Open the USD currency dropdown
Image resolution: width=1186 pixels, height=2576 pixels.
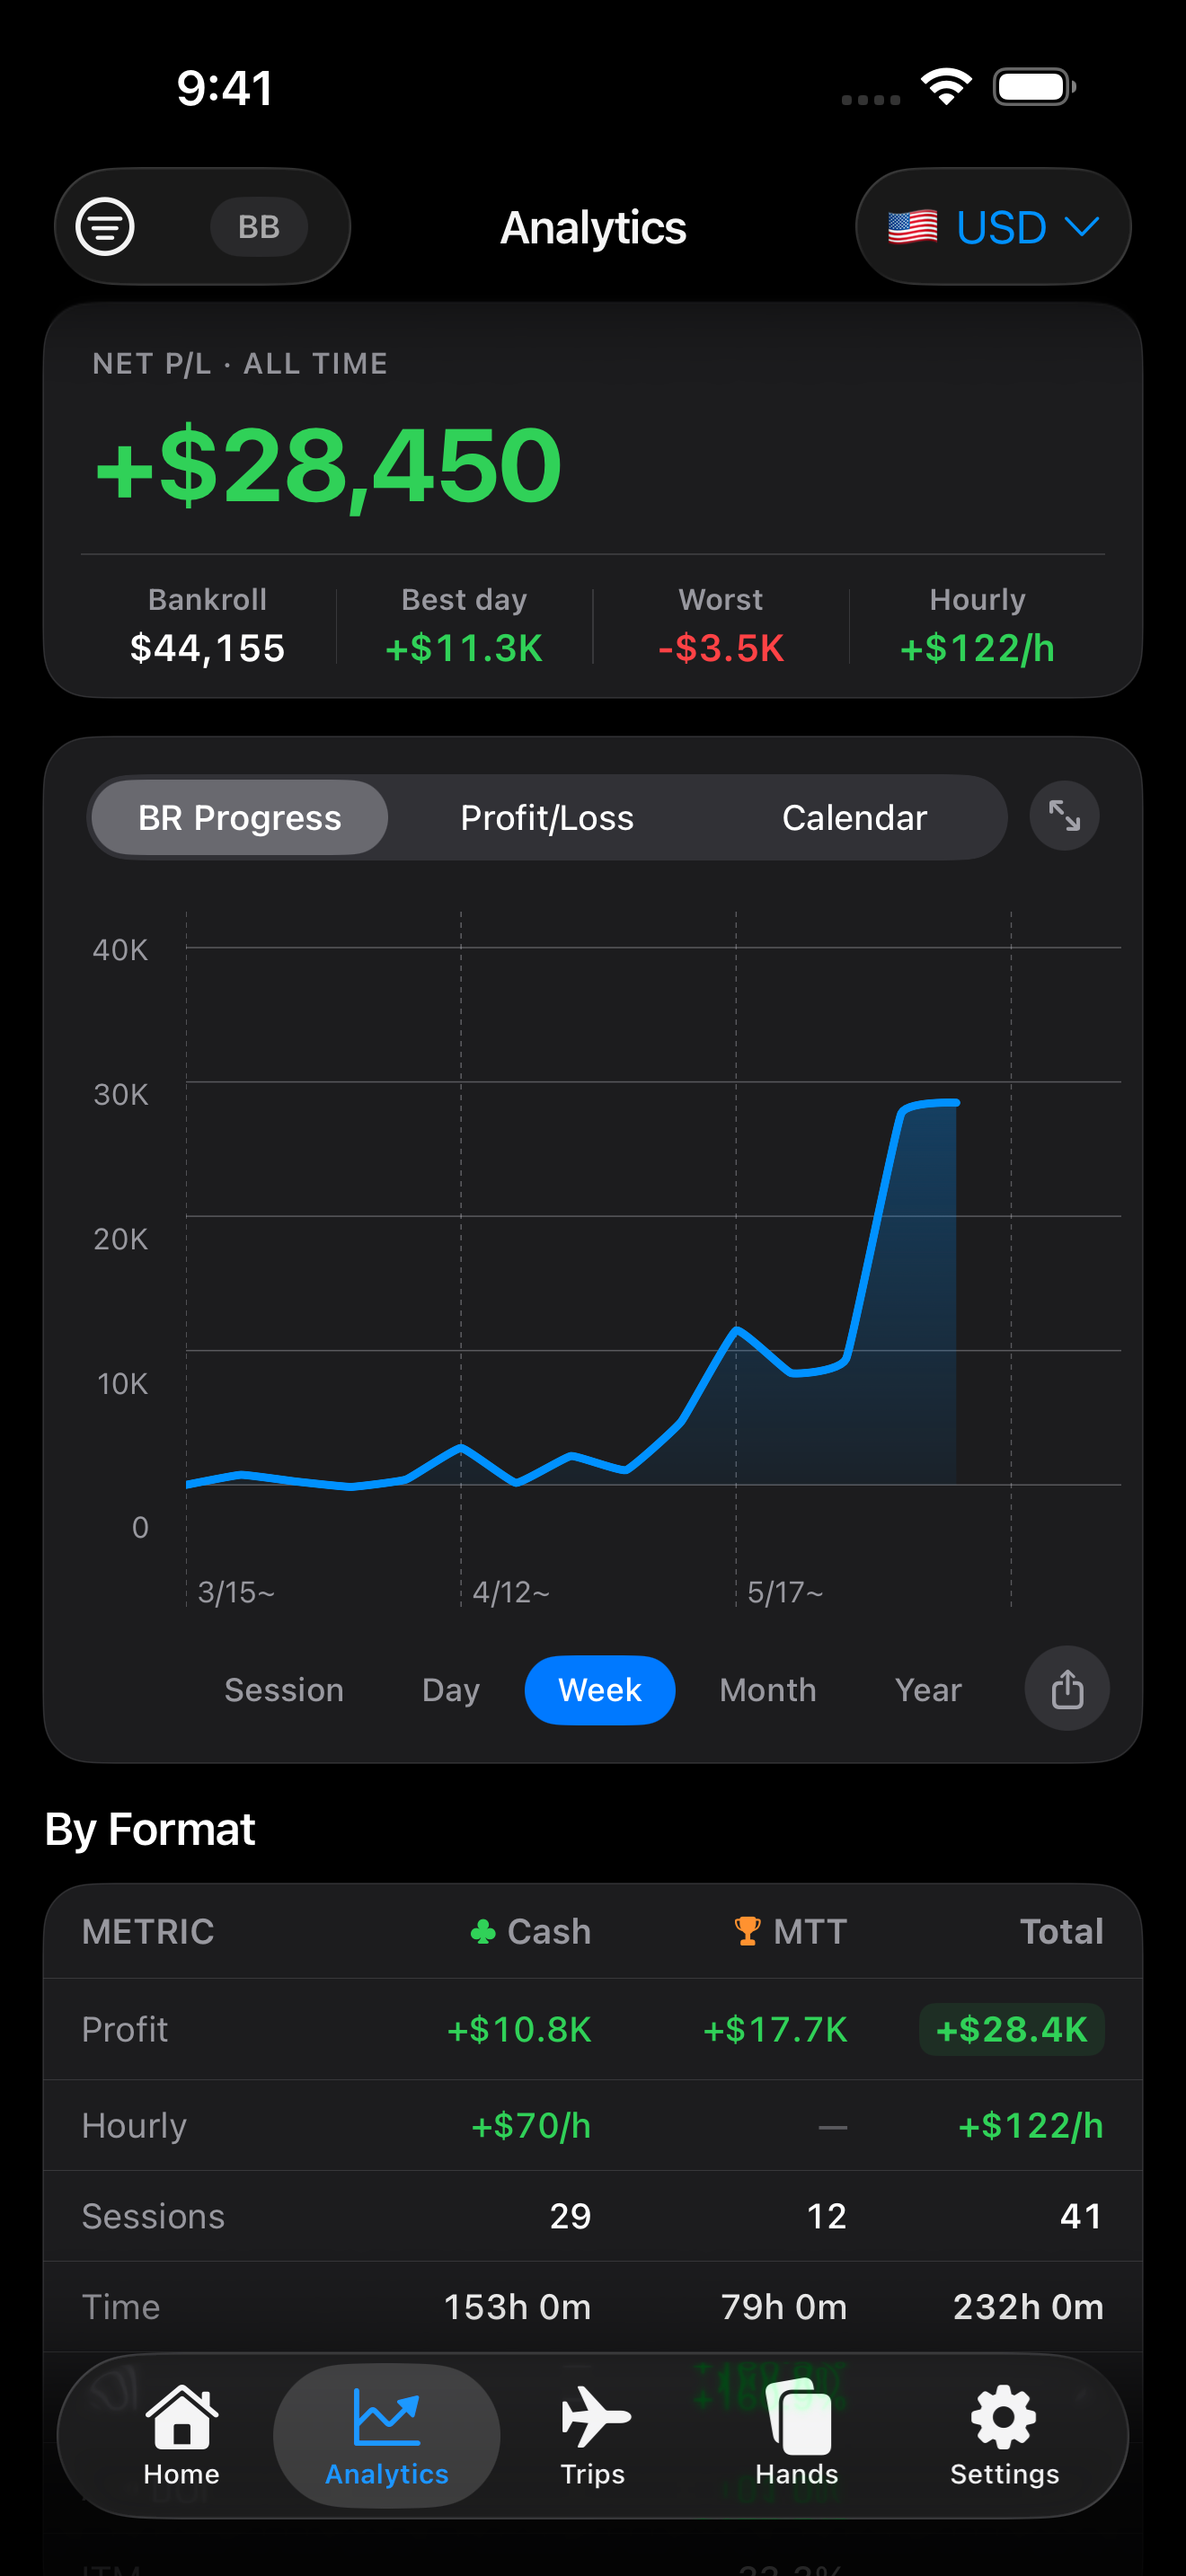(993, 227)
